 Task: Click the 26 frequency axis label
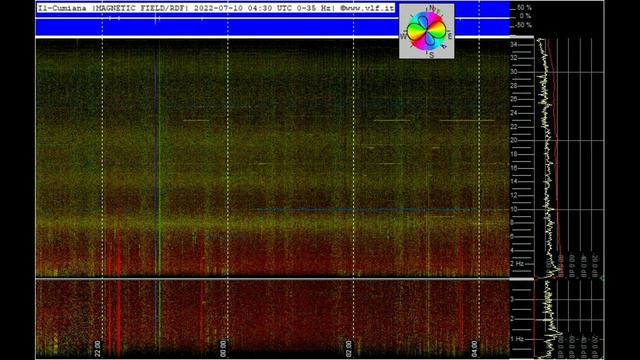[x=514, y=99]
